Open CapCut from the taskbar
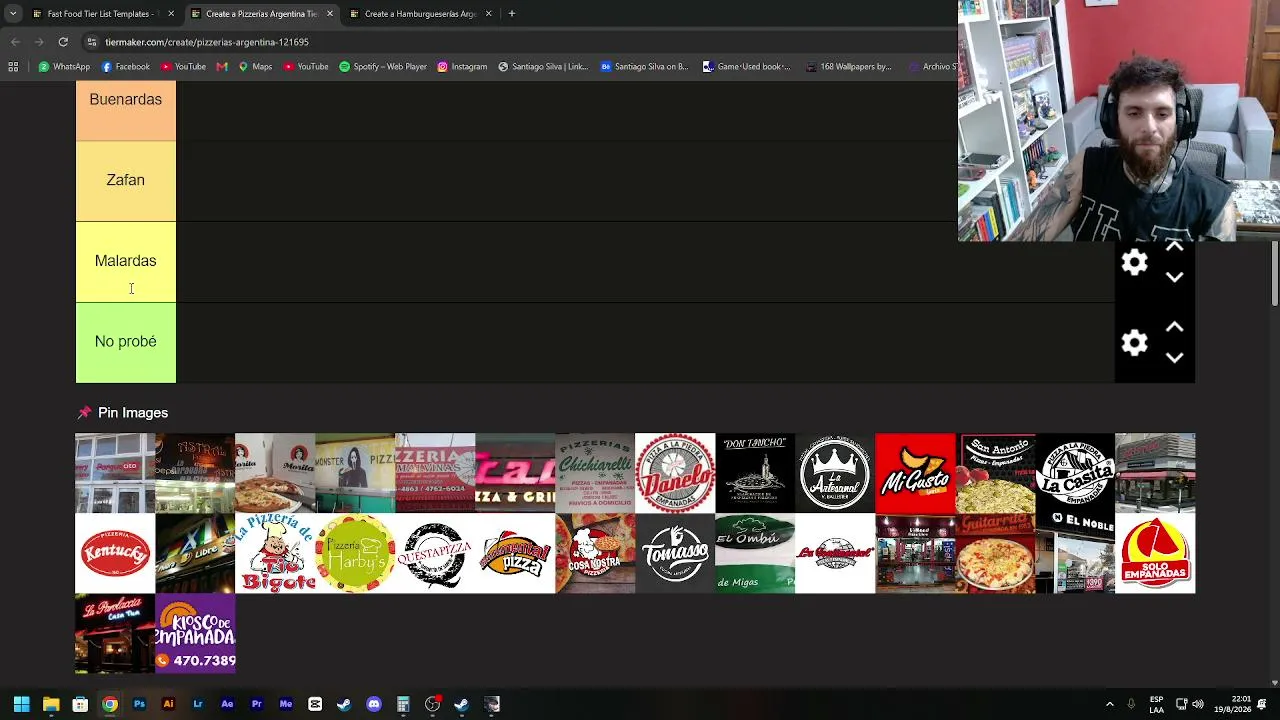This screenshot has height=720, width=1280. point(315,705)
